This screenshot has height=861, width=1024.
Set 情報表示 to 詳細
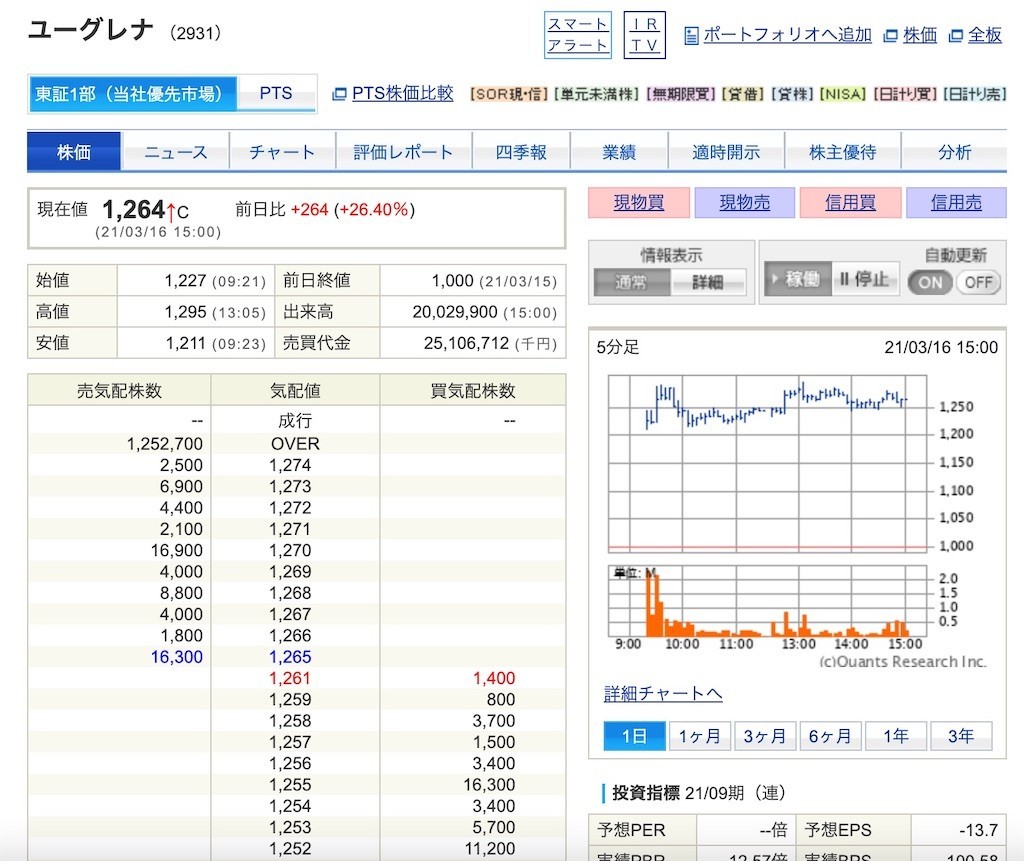pyautogui.click(x=708, y=282)
